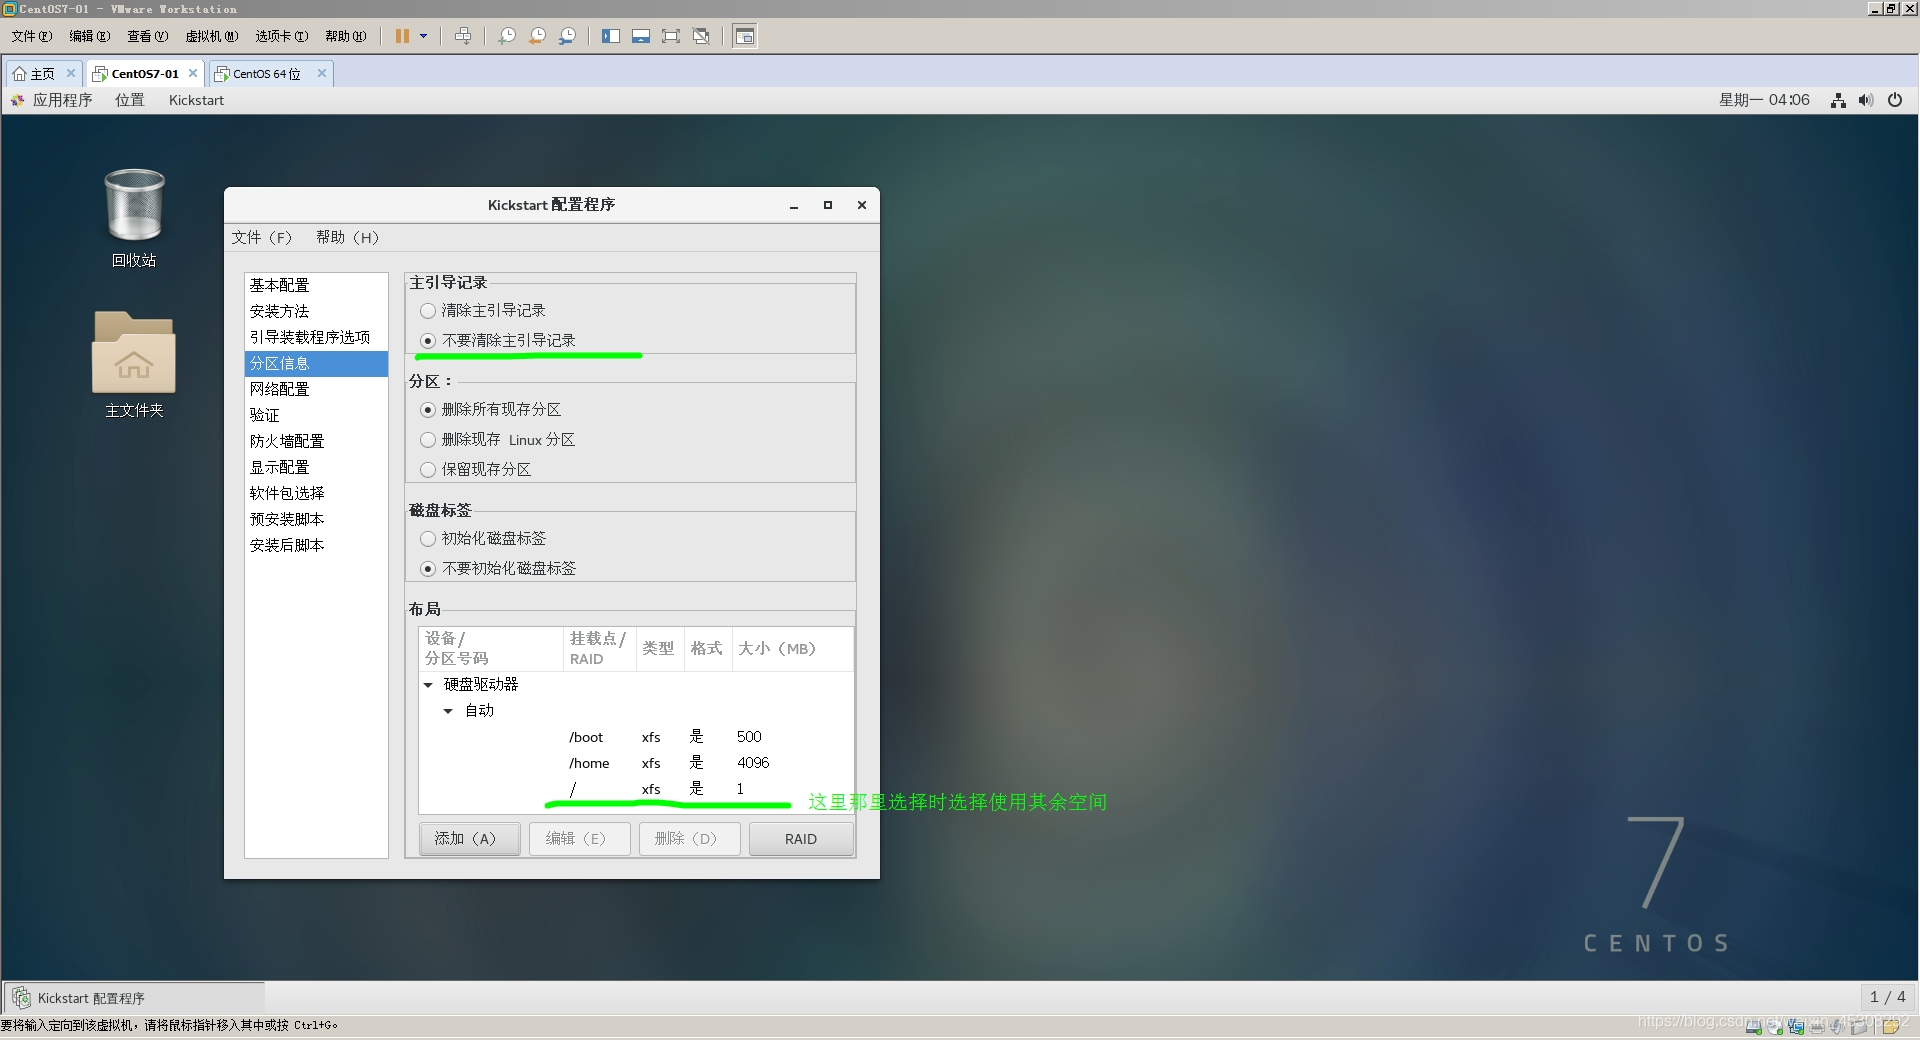Revert to snapshot with the clock-arrow icon
1920x1040 pixels.
537,36
